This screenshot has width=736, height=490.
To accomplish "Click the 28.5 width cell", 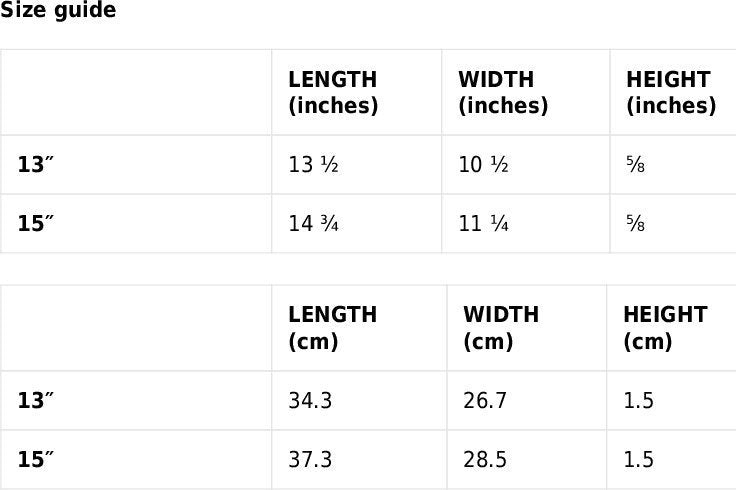I will (485, 460).
